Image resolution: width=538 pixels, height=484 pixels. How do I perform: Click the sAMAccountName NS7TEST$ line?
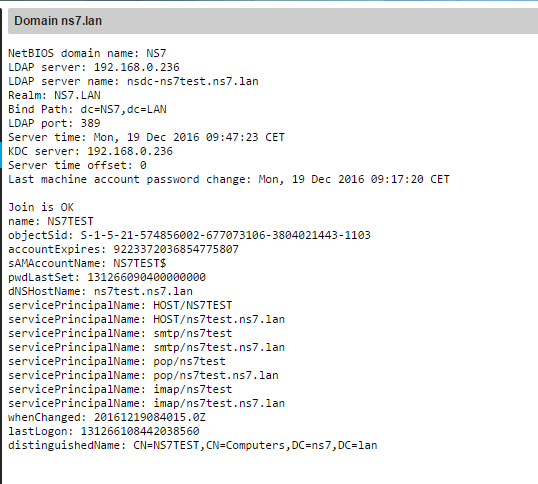click(x=87, y=263)
